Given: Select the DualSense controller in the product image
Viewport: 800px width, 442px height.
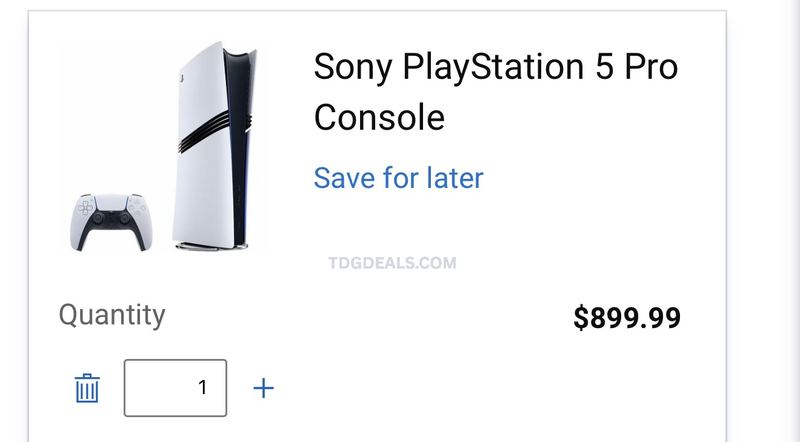Looking at the screenshot, I should pyautogui.click(x=111, y=222).
